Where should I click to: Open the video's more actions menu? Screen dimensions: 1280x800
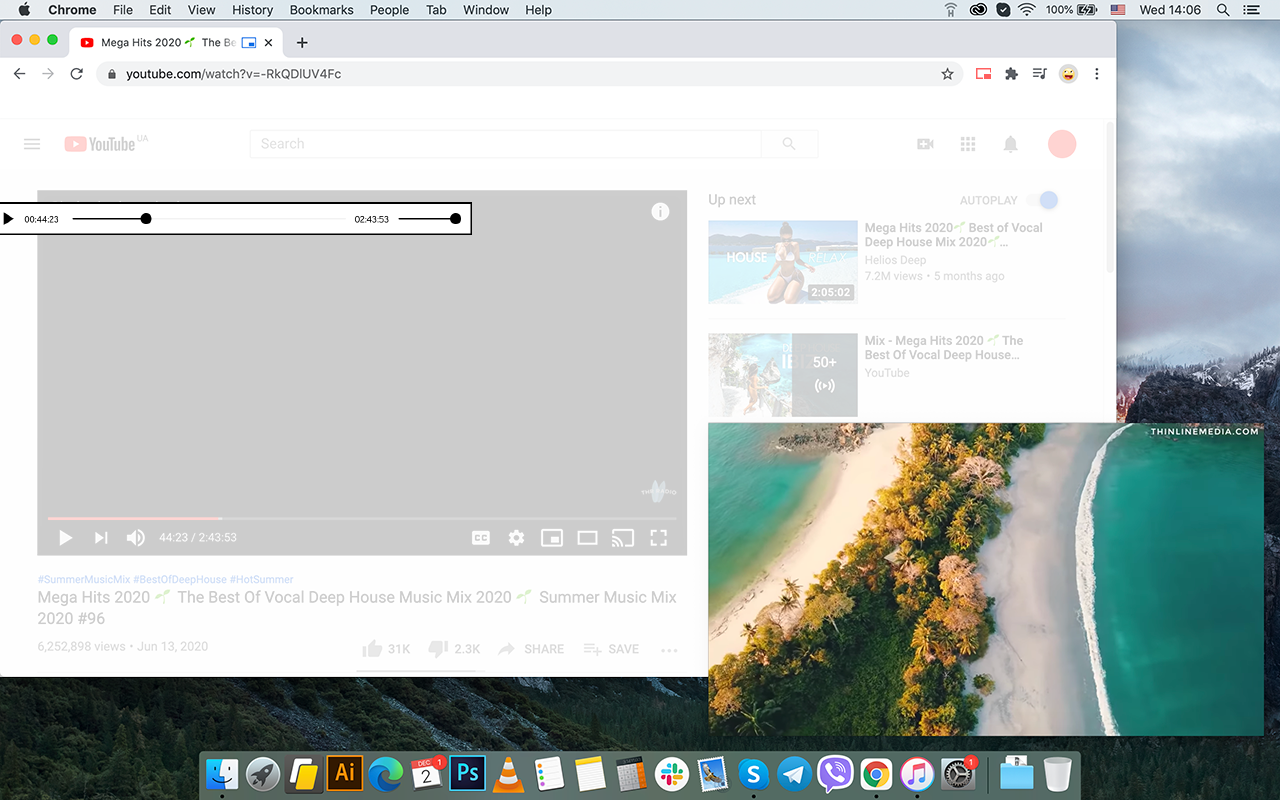pyautogui.click(x=668, y=649)
